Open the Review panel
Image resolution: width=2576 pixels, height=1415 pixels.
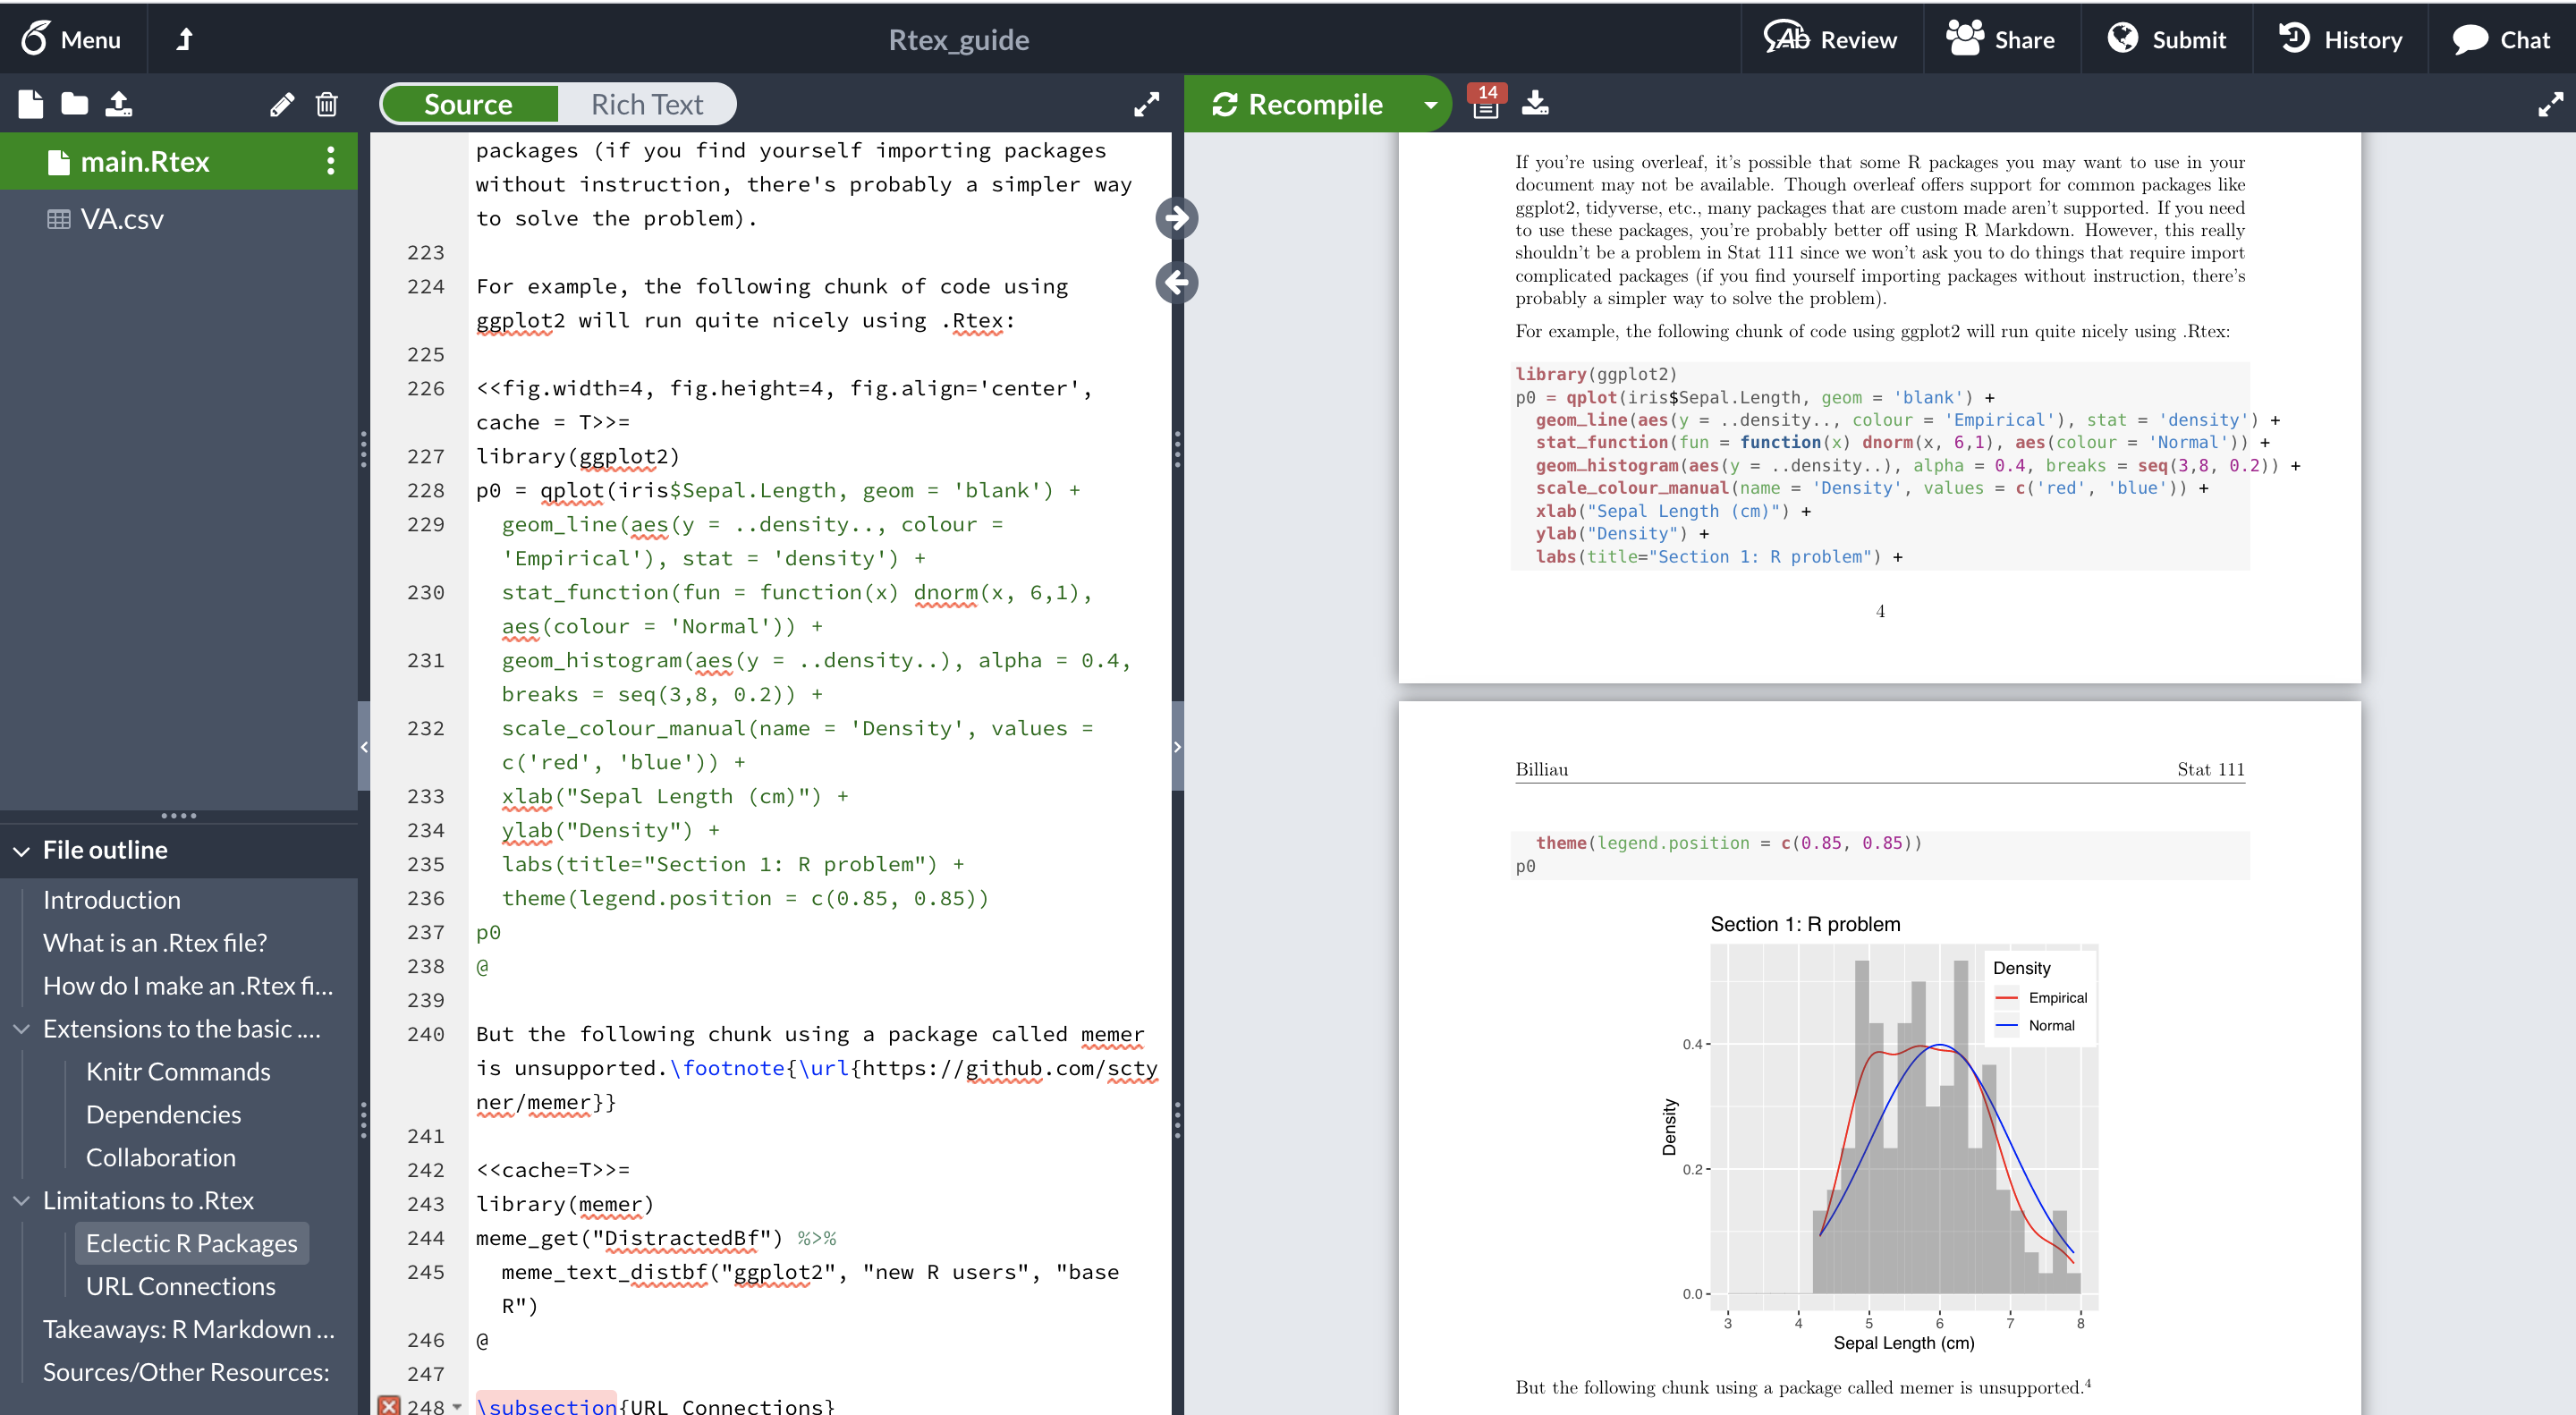[1831, 39]
